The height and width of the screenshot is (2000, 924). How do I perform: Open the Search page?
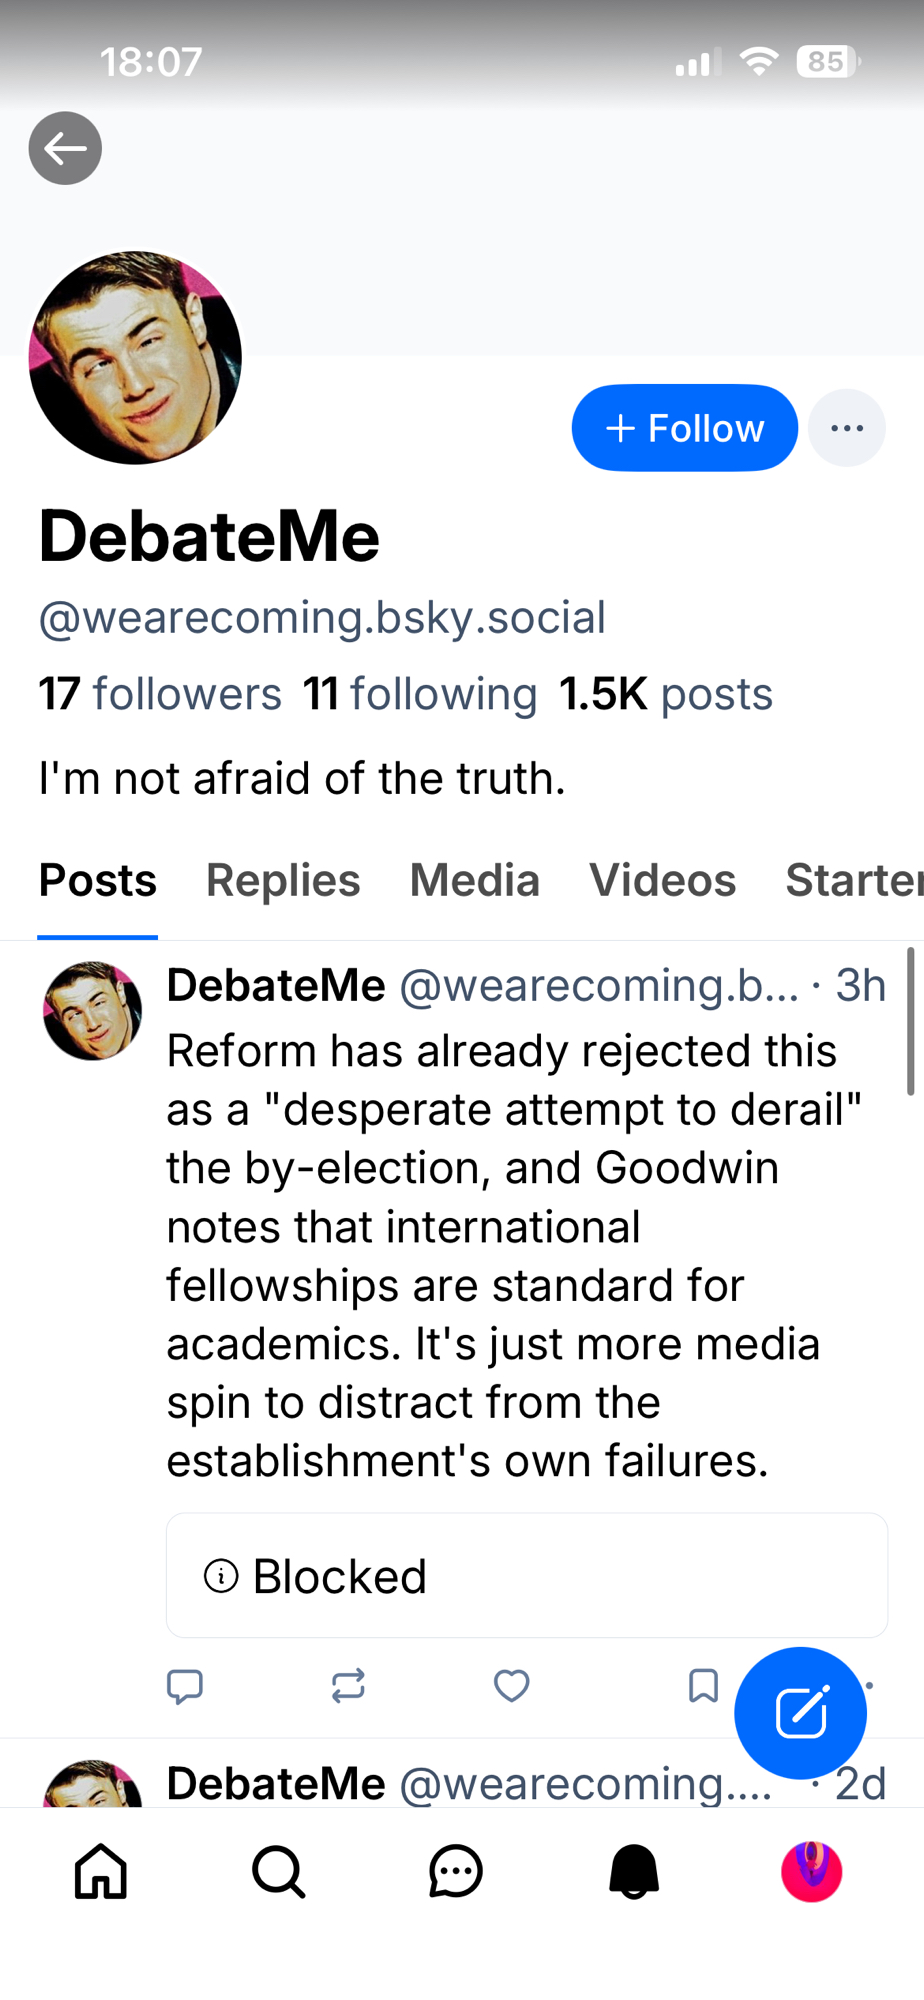(278, 1871)
